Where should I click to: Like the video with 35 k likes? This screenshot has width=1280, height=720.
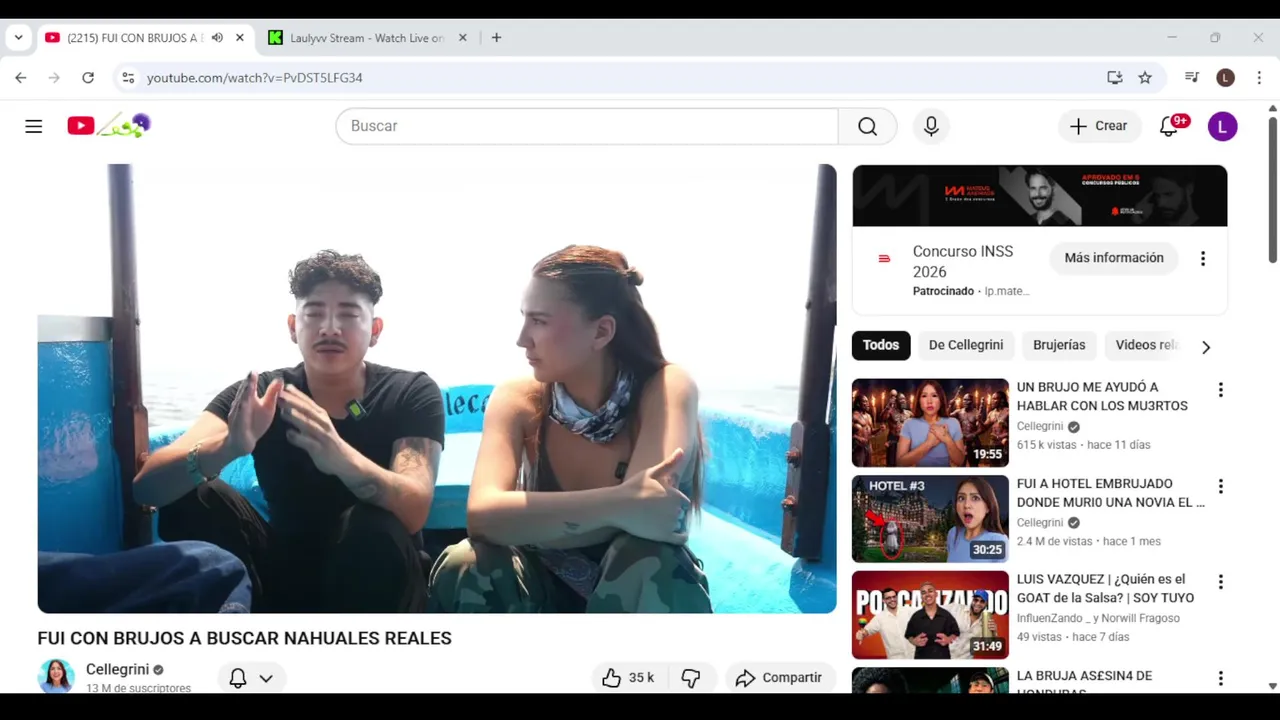[628, 678]
